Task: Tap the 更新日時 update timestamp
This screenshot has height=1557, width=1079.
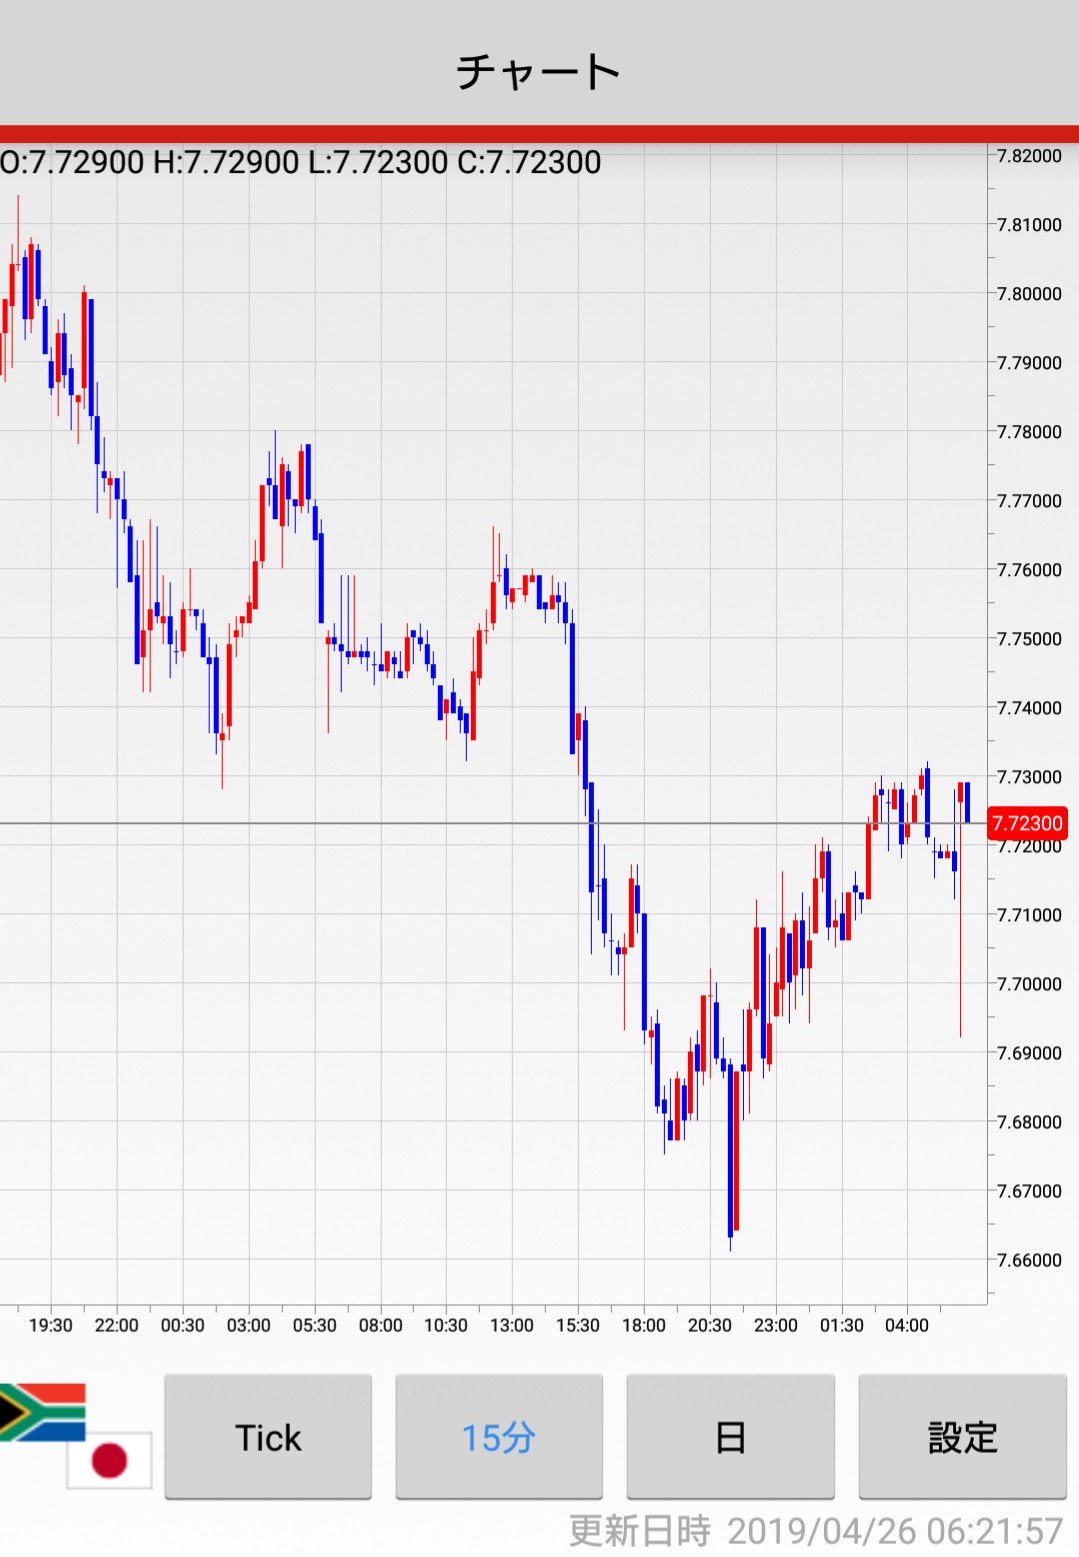Action: (x=815, y=1531)
